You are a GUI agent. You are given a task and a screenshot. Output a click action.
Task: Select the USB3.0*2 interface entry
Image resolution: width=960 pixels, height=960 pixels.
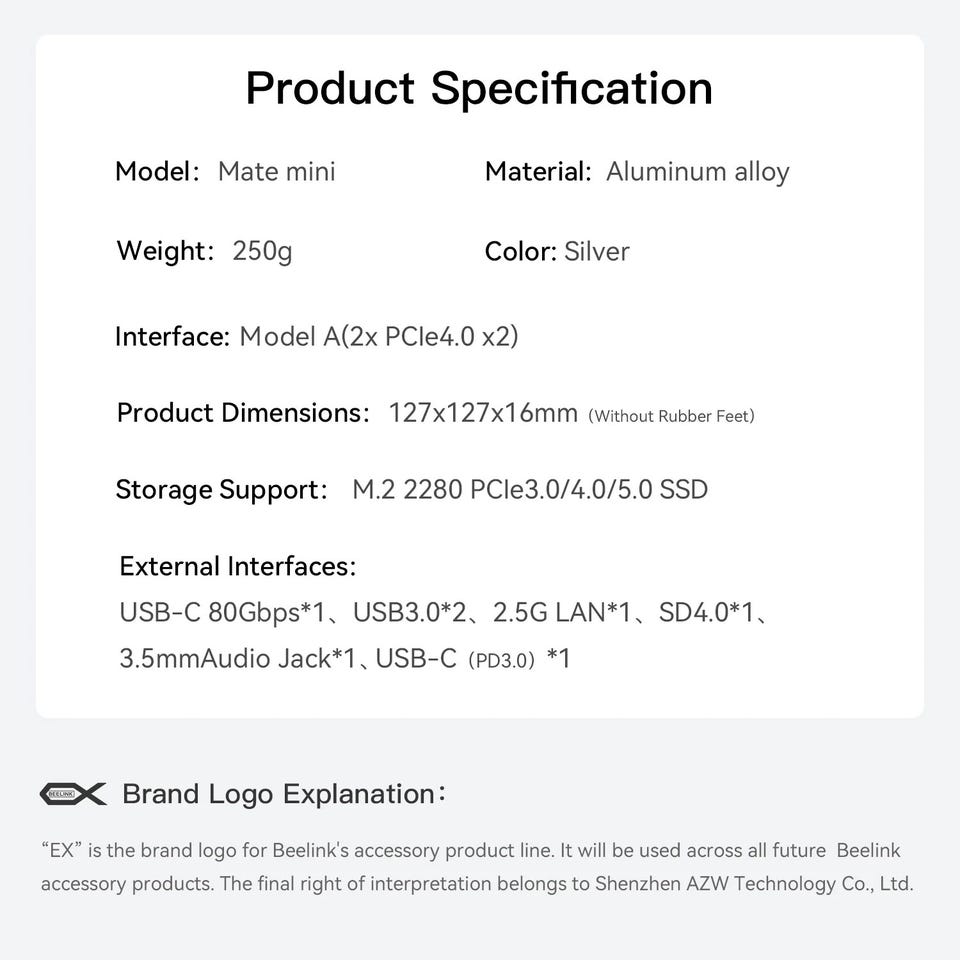[x=409, y=612]
